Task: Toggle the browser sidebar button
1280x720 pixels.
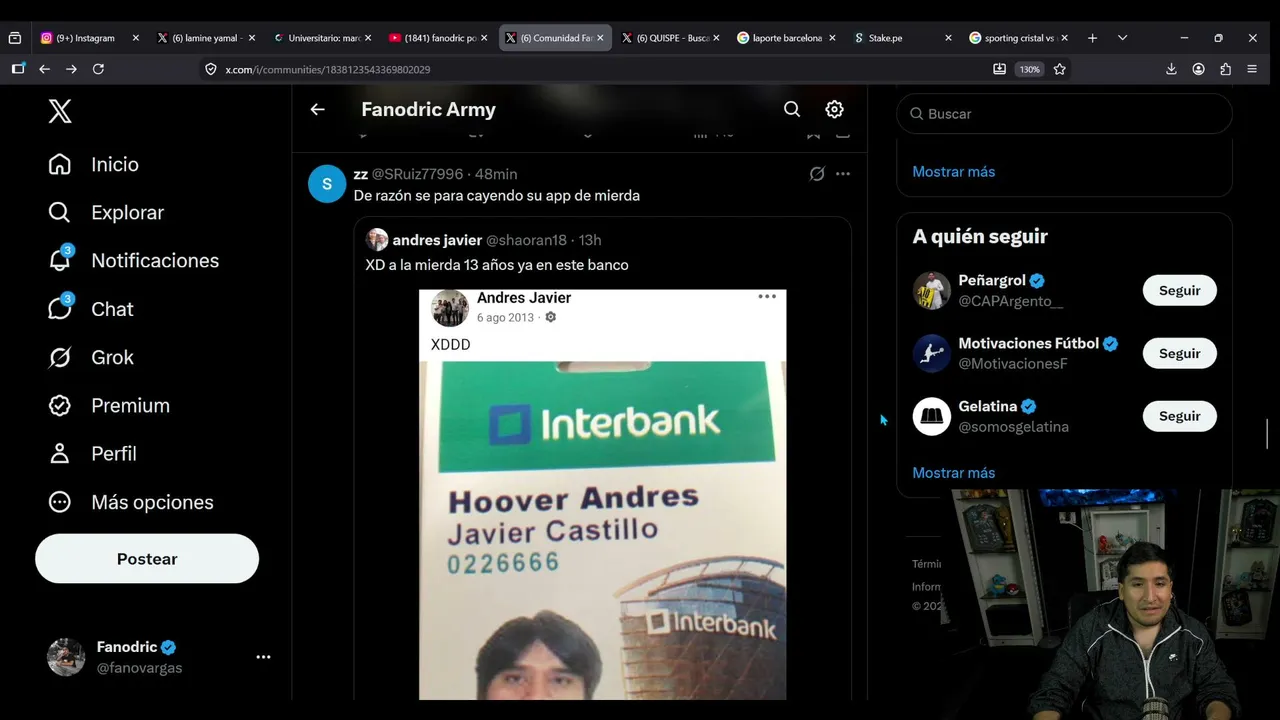Action: point(18,69)
